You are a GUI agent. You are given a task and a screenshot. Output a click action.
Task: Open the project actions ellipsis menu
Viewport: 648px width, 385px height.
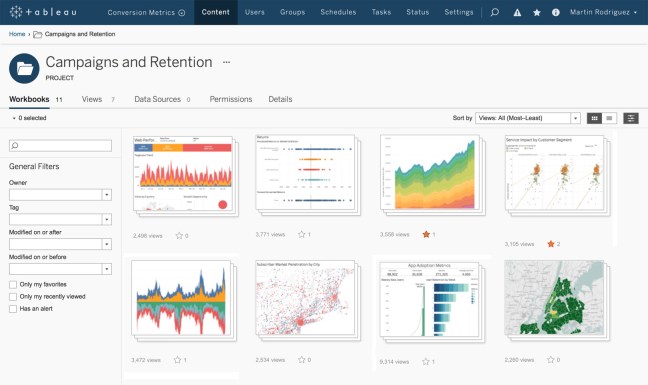pos(226,62)
